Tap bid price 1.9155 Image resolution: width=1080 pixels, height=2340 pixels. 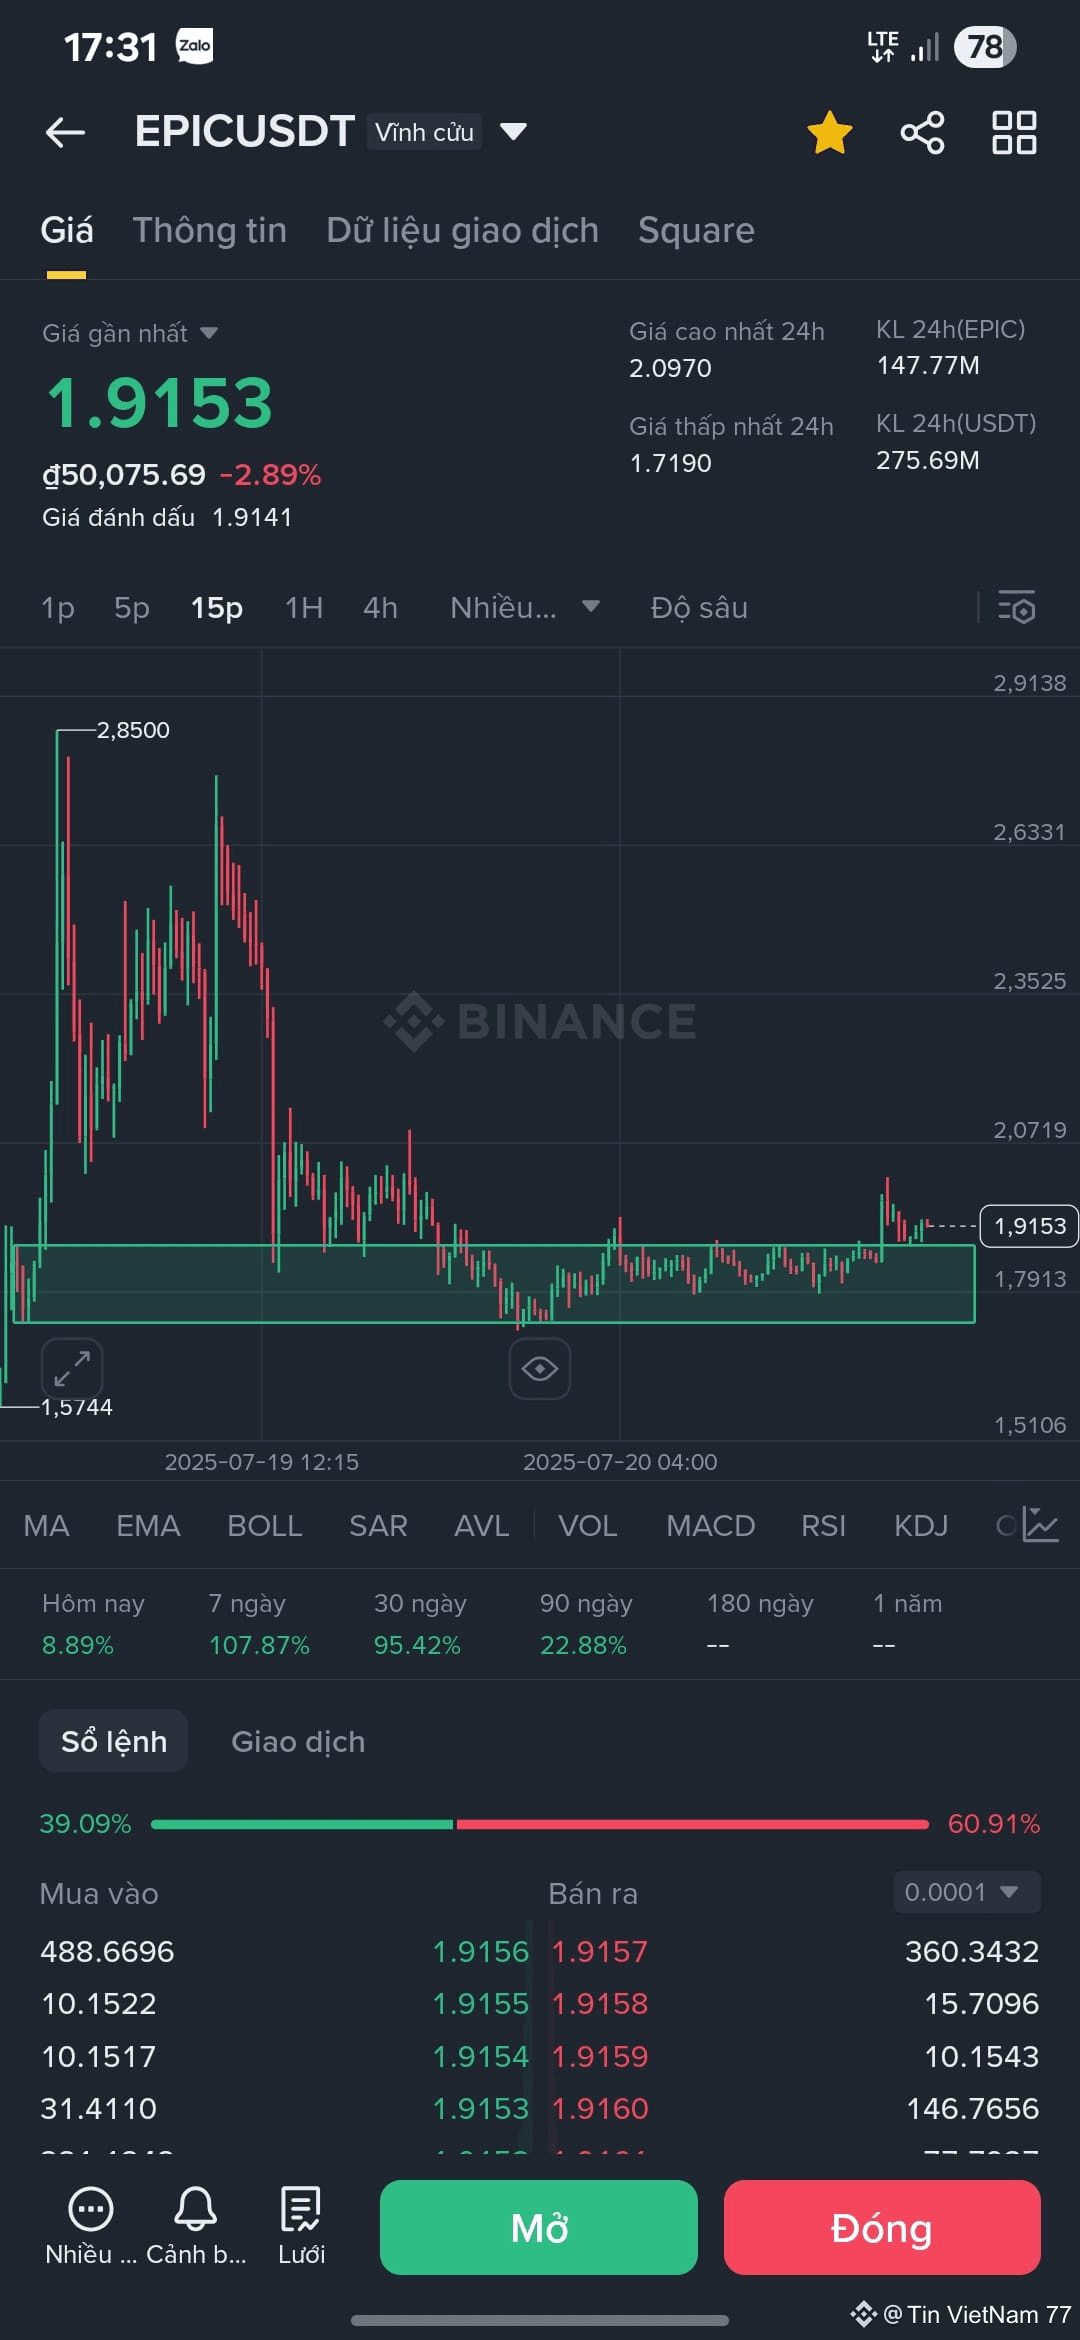click(480, 2003)
